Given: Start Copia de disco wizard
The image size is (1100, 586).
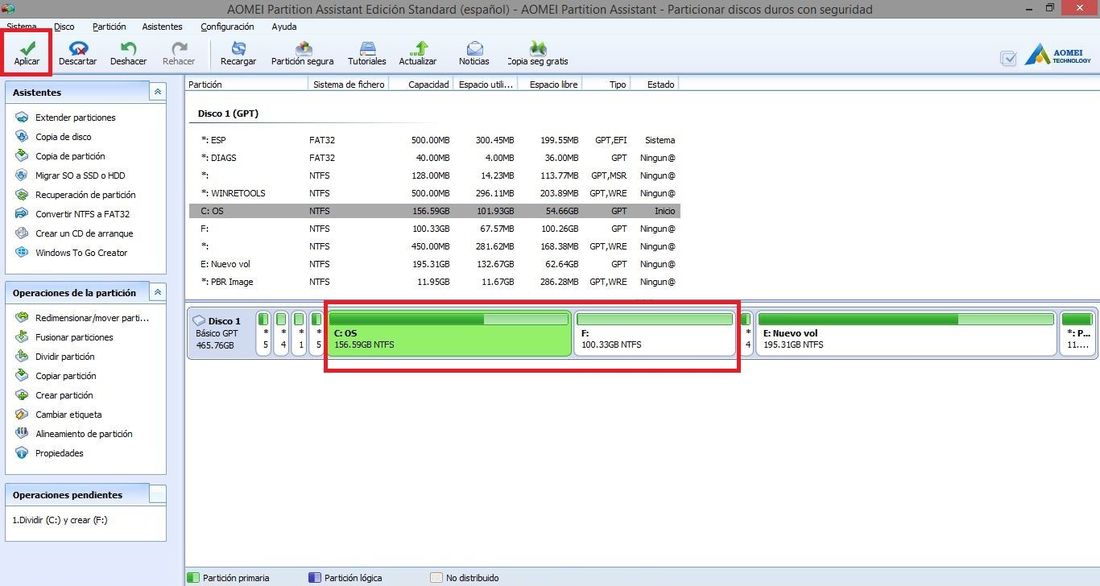Looking at the screenshot, I should point(63,137).
